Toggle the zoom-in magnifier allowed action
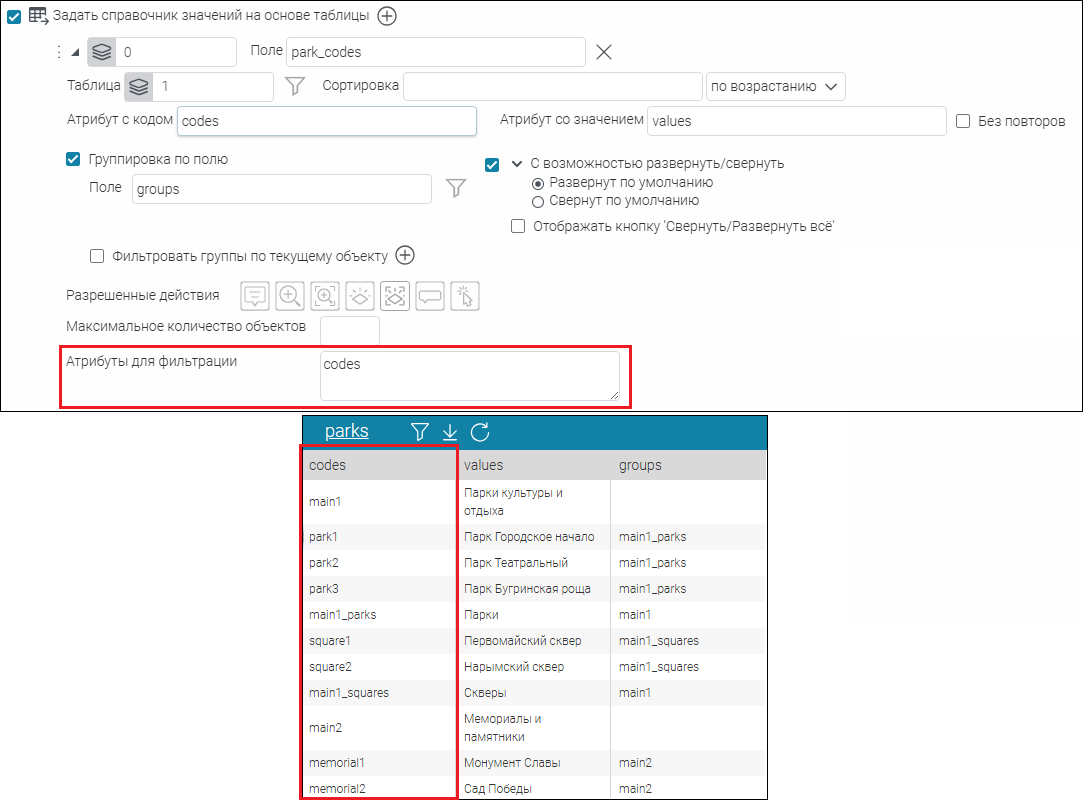The height and width of the screenshot is (800, 1083). (x=290, y=295)
